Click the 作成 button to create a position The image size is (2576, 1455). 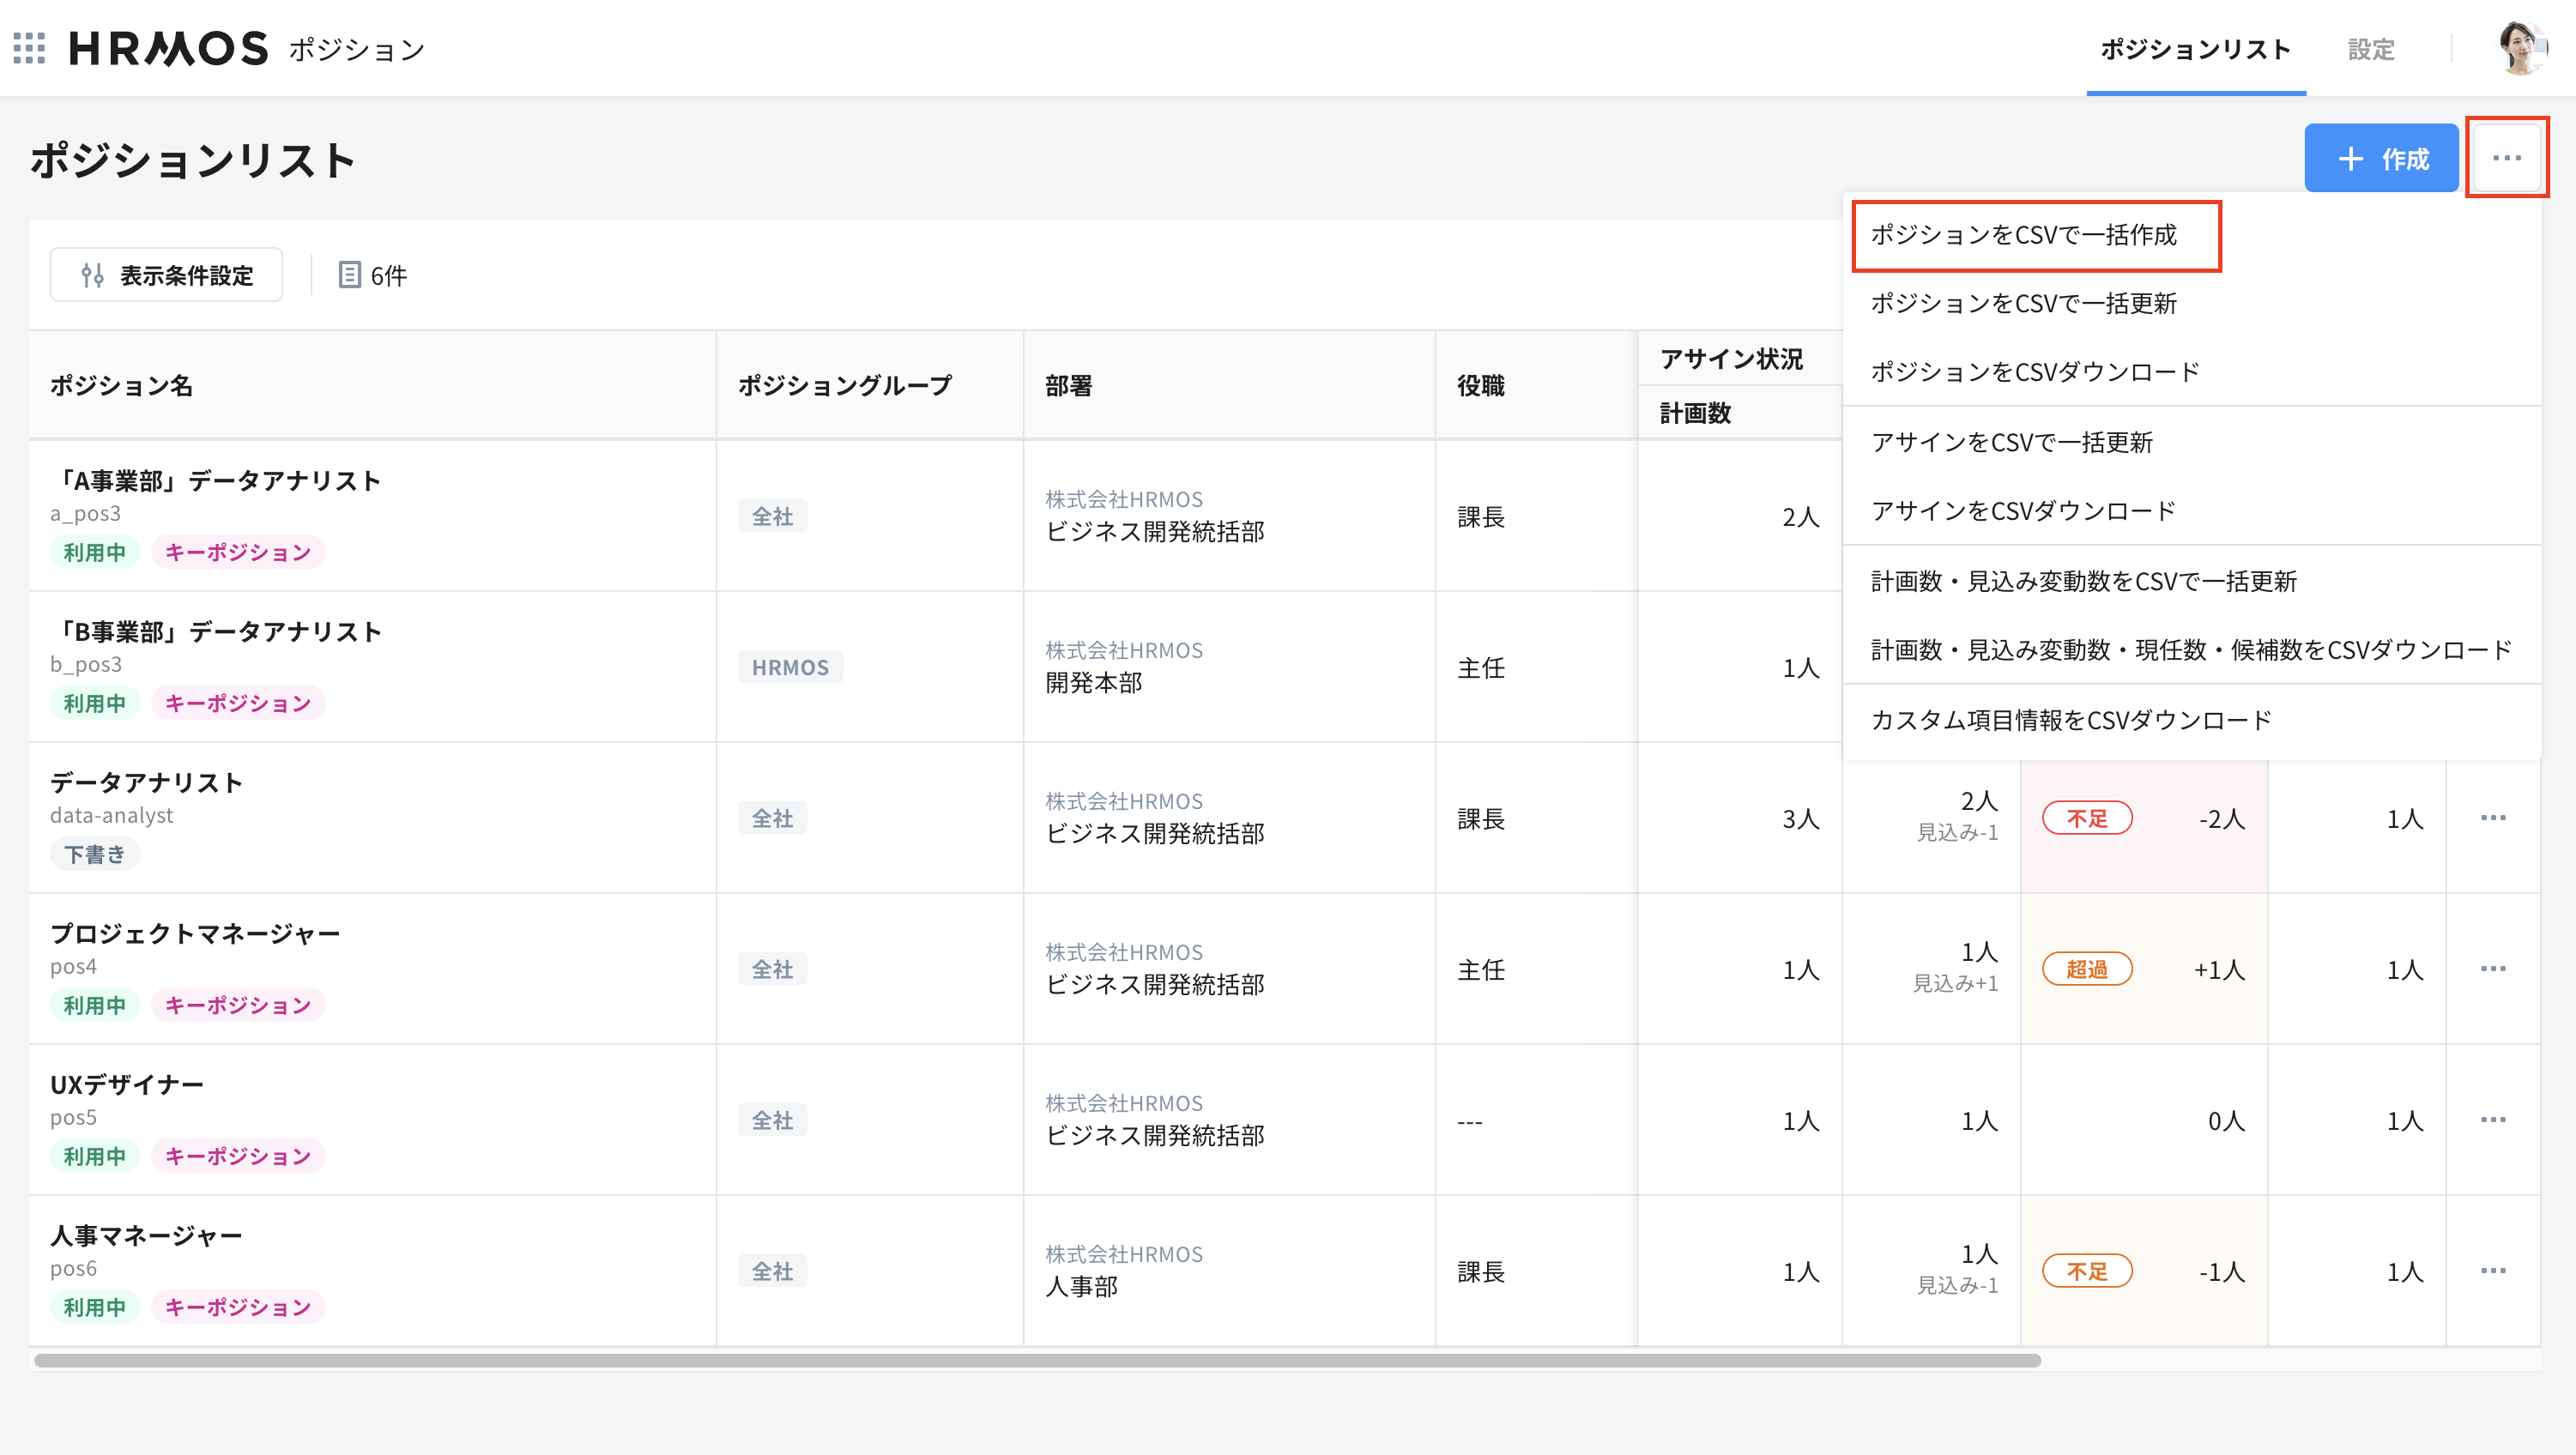tap(2381, 157)
